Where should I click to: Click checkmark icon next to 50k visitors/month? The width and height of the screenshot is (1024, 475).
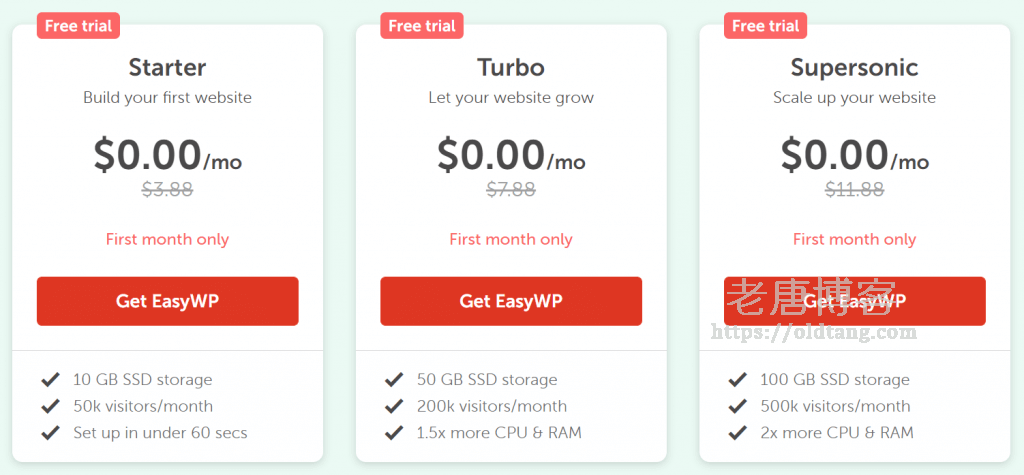(50, 407)
